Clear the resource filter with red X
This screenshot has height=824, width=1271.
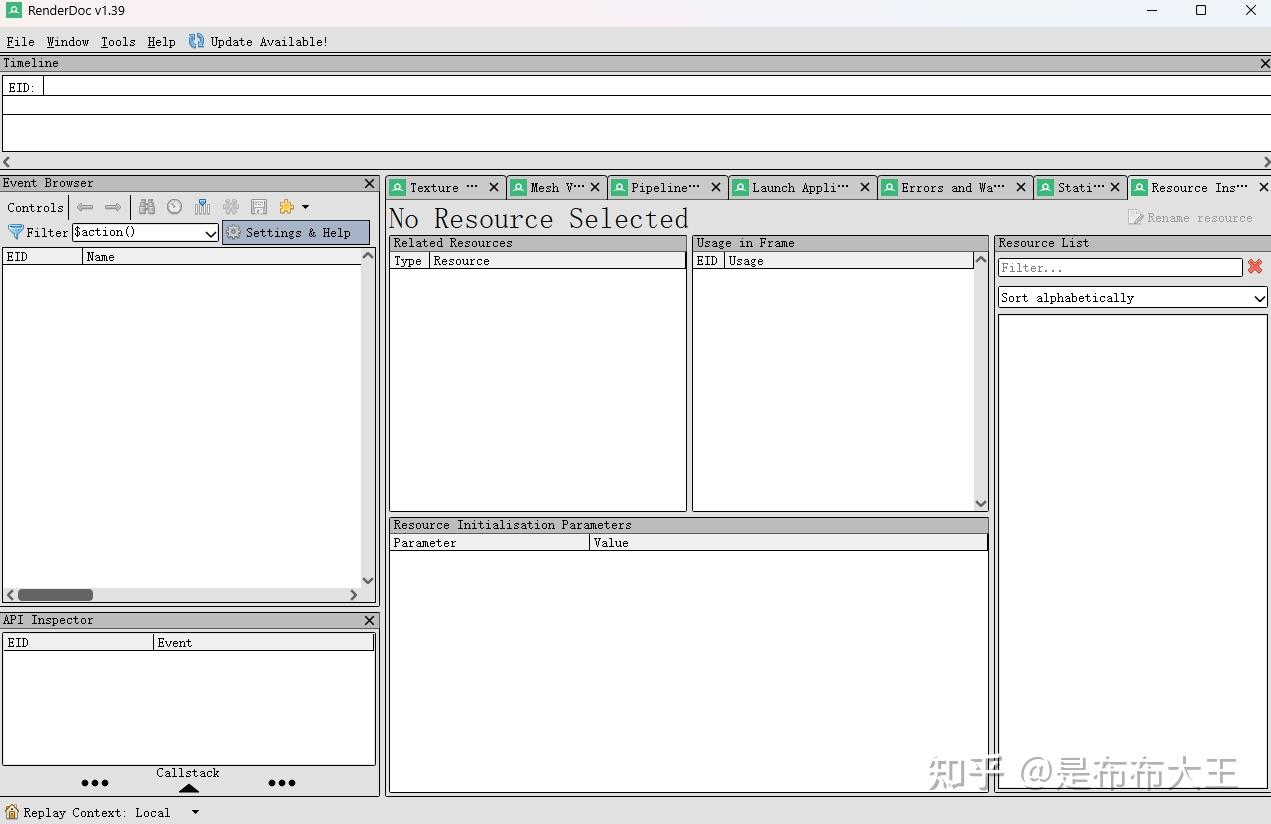tap(1255, 267)
